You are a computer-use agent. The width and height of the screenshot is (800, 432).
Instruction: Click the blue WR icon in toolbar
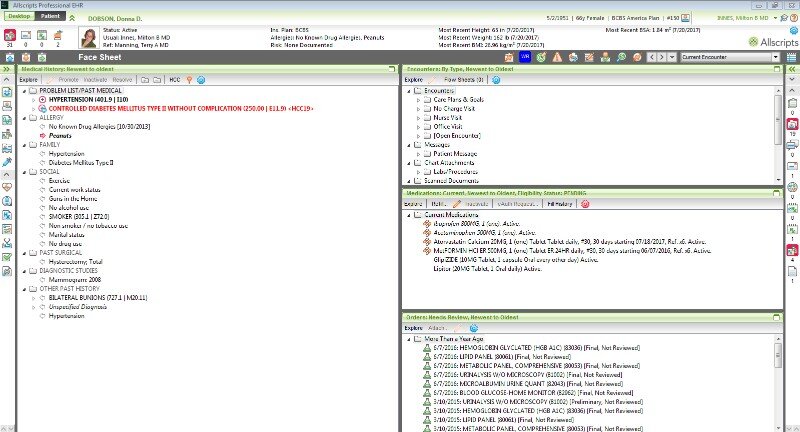coord(524,58)
